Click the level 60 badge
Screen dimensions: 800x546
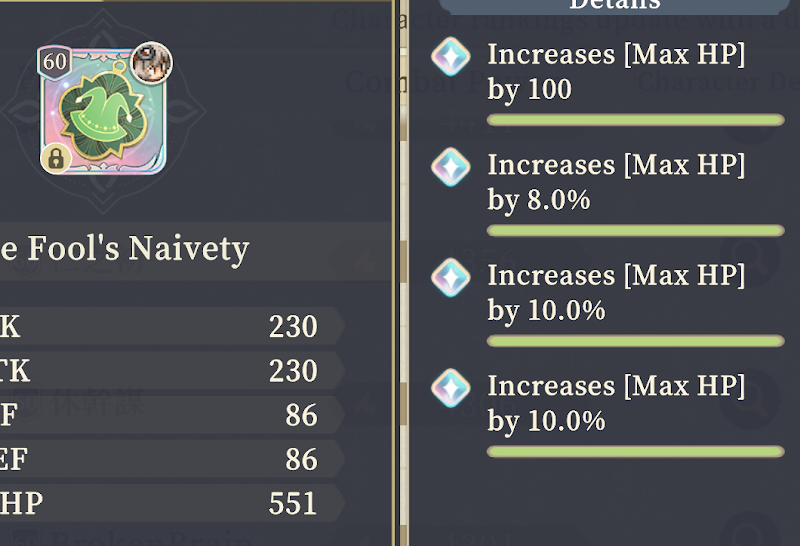point(55,63)
